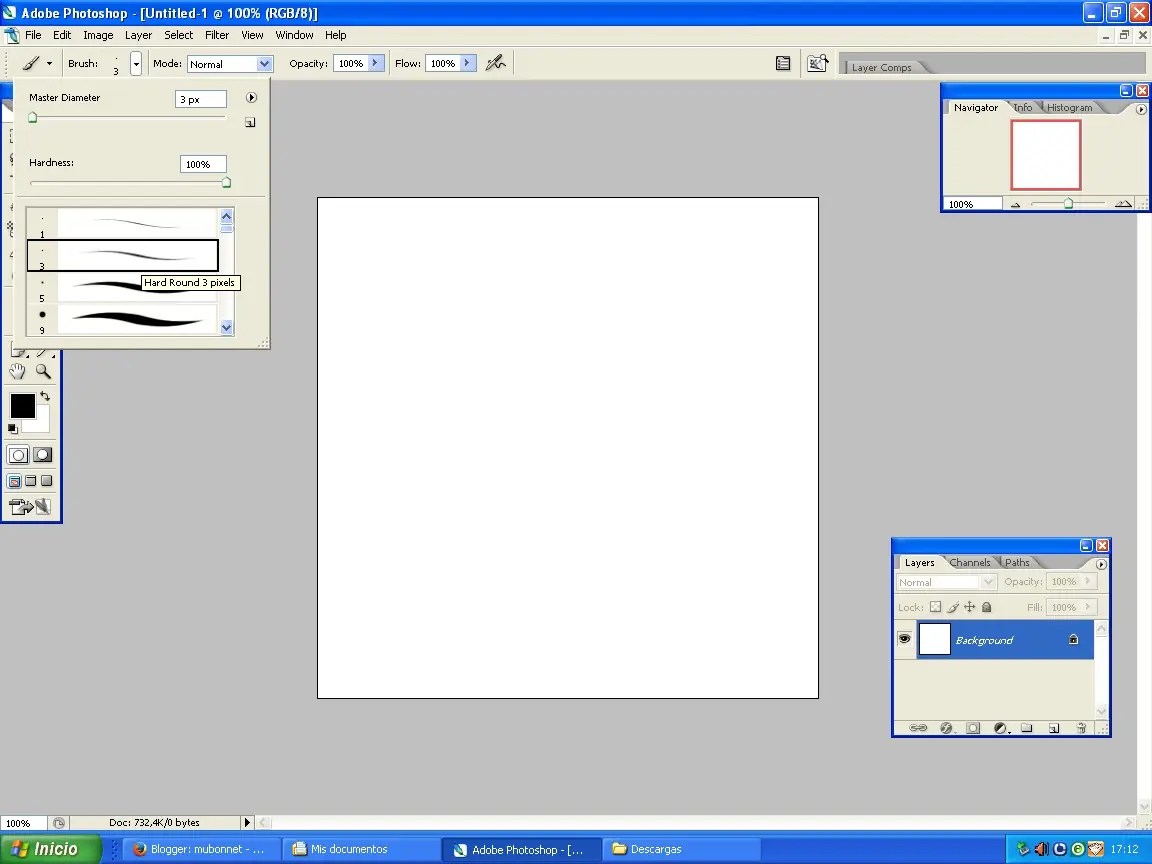The width and height of the screenshot is (1152, 864).
Task: Toggle lock transparent pixels
Action: [x=935, y=607]
